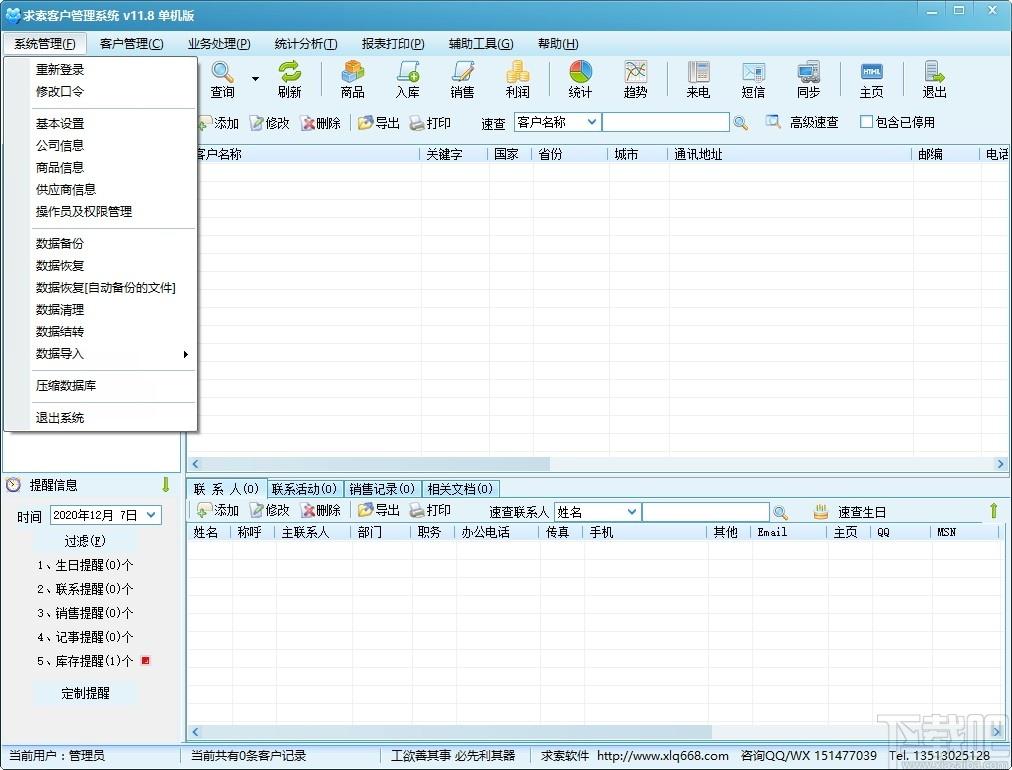Open the 客户管理(C) menu
Screen dimensions: 1012x770
point(132,43)
